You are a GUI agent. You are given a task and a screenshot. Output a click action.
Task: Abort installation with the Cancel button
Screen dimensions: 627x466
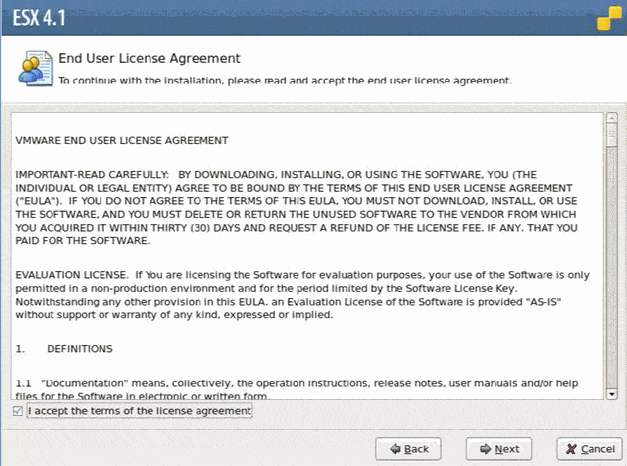(588, 448)
